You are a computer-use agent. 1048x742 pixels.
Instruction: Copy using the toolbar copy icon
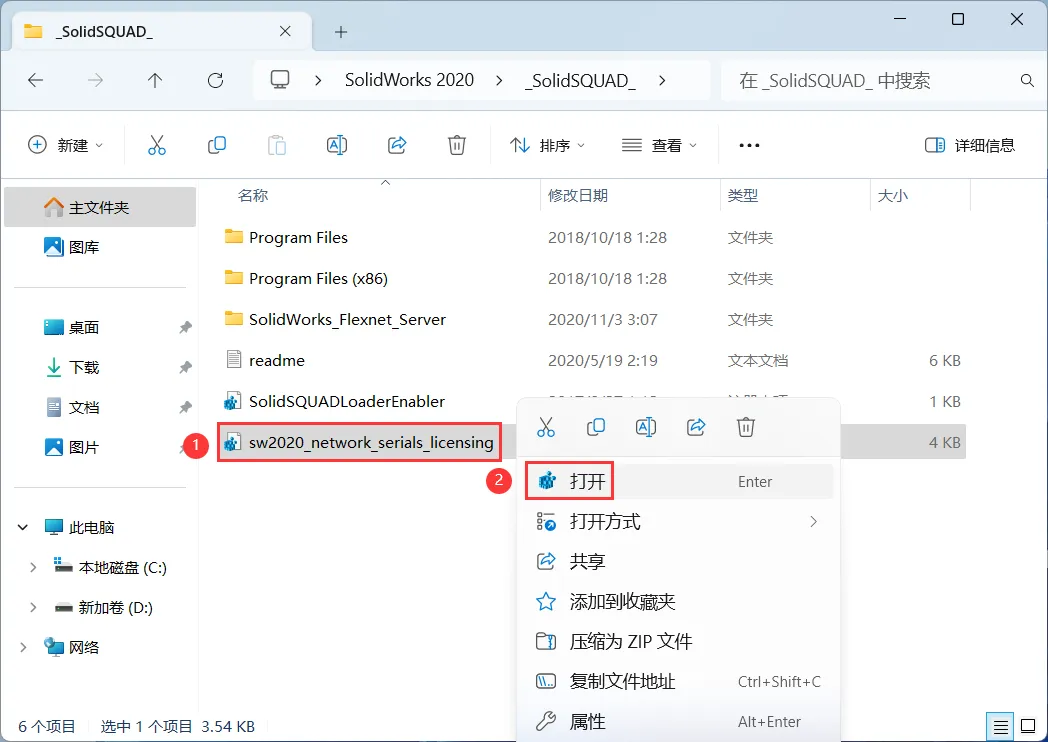(217, 145)
